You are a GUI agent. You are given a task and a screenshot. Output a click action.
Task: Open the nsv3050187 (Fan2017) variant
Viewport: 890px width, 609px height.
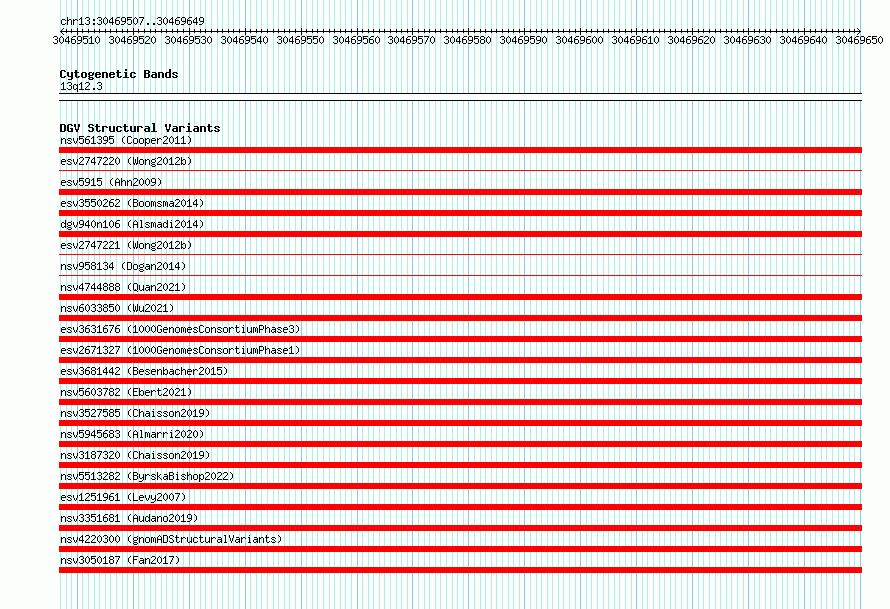(x=120, y=560)
